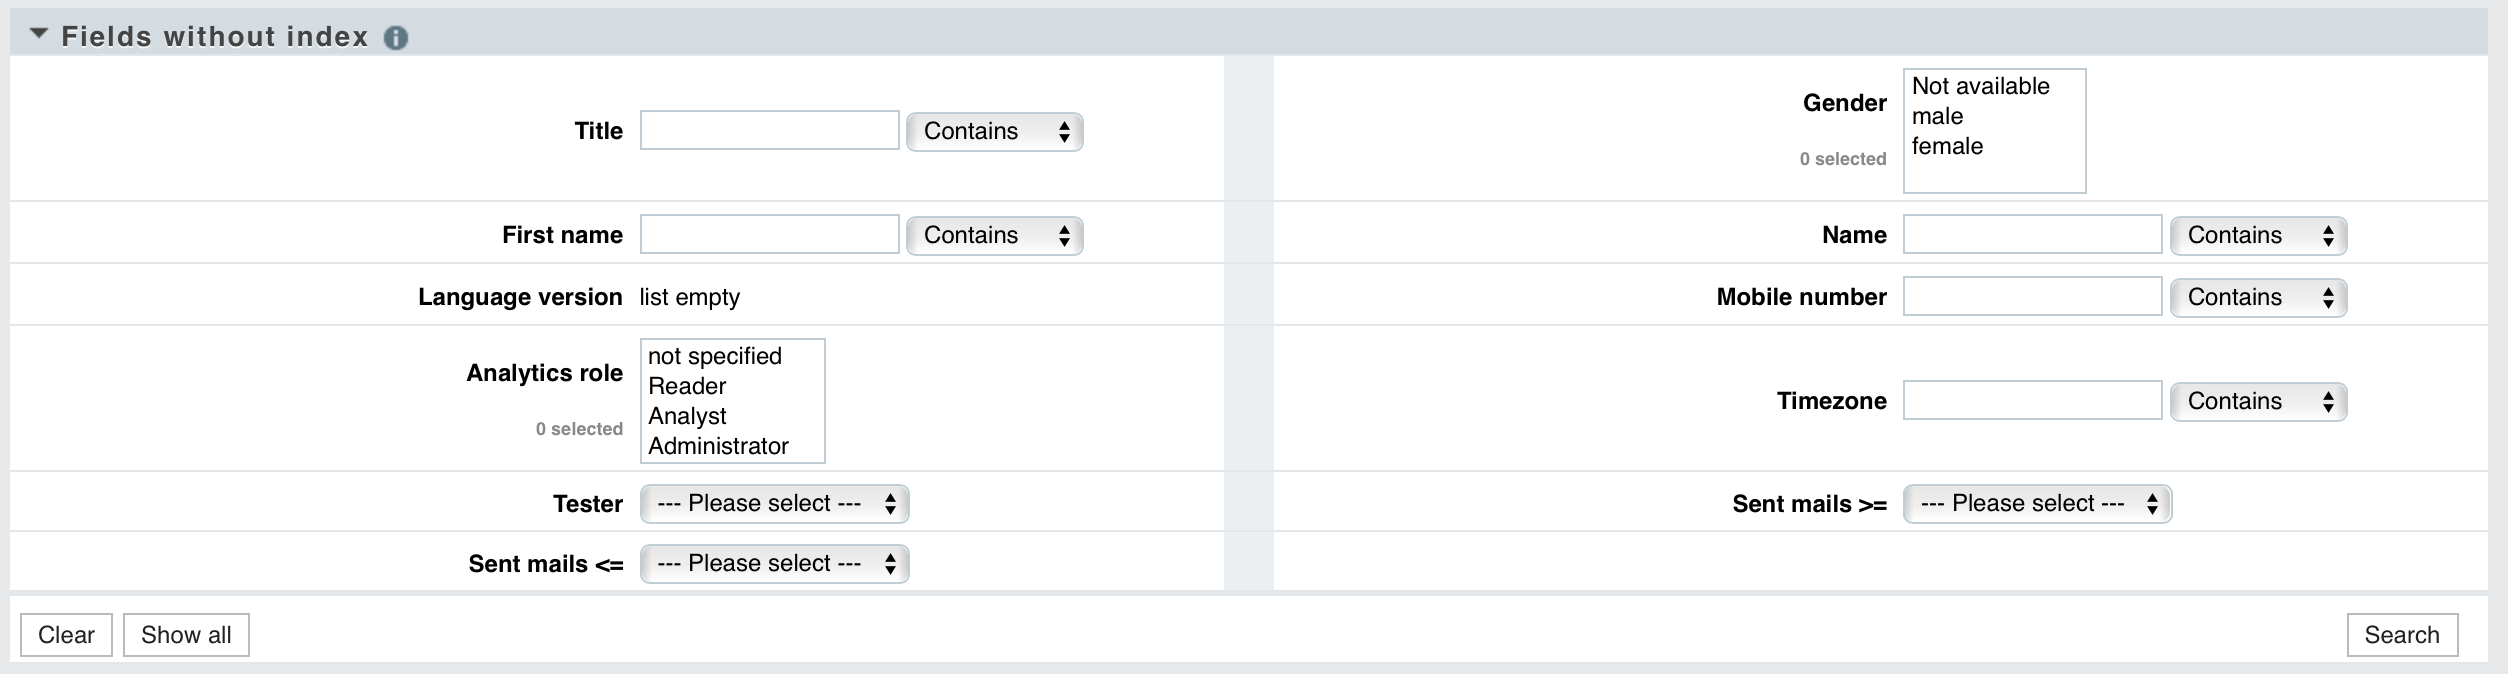This screenshot has width=2508, height=674.
Task: Open the Name Contains dropdown
Action: (2258, 235)
